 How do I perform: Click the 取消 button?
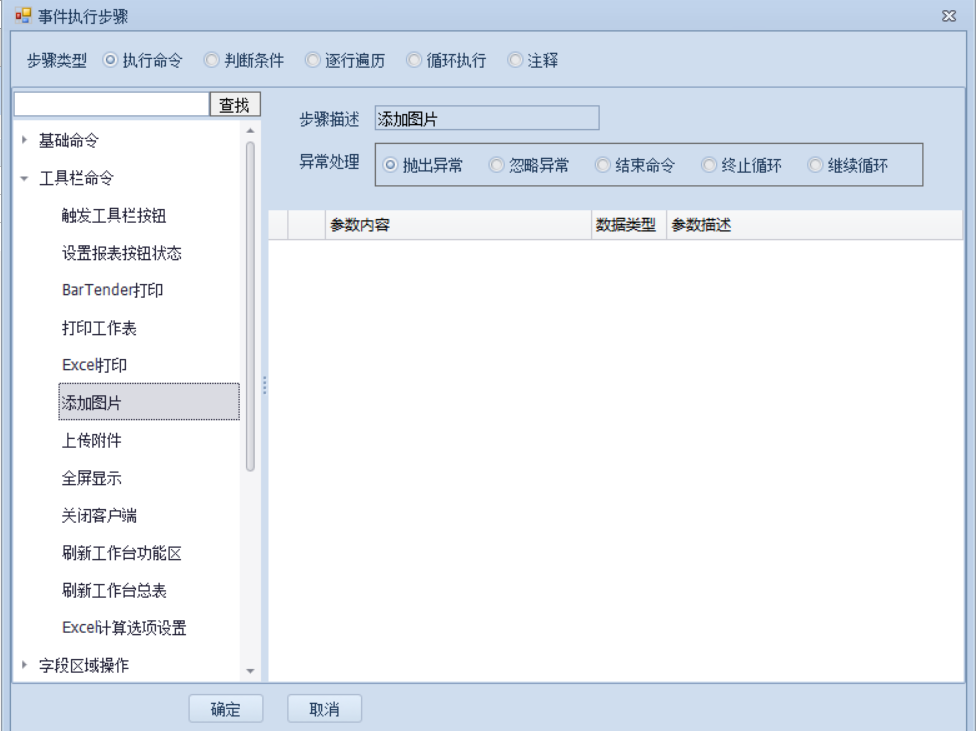pyautogui.click(x=324, y=709)
